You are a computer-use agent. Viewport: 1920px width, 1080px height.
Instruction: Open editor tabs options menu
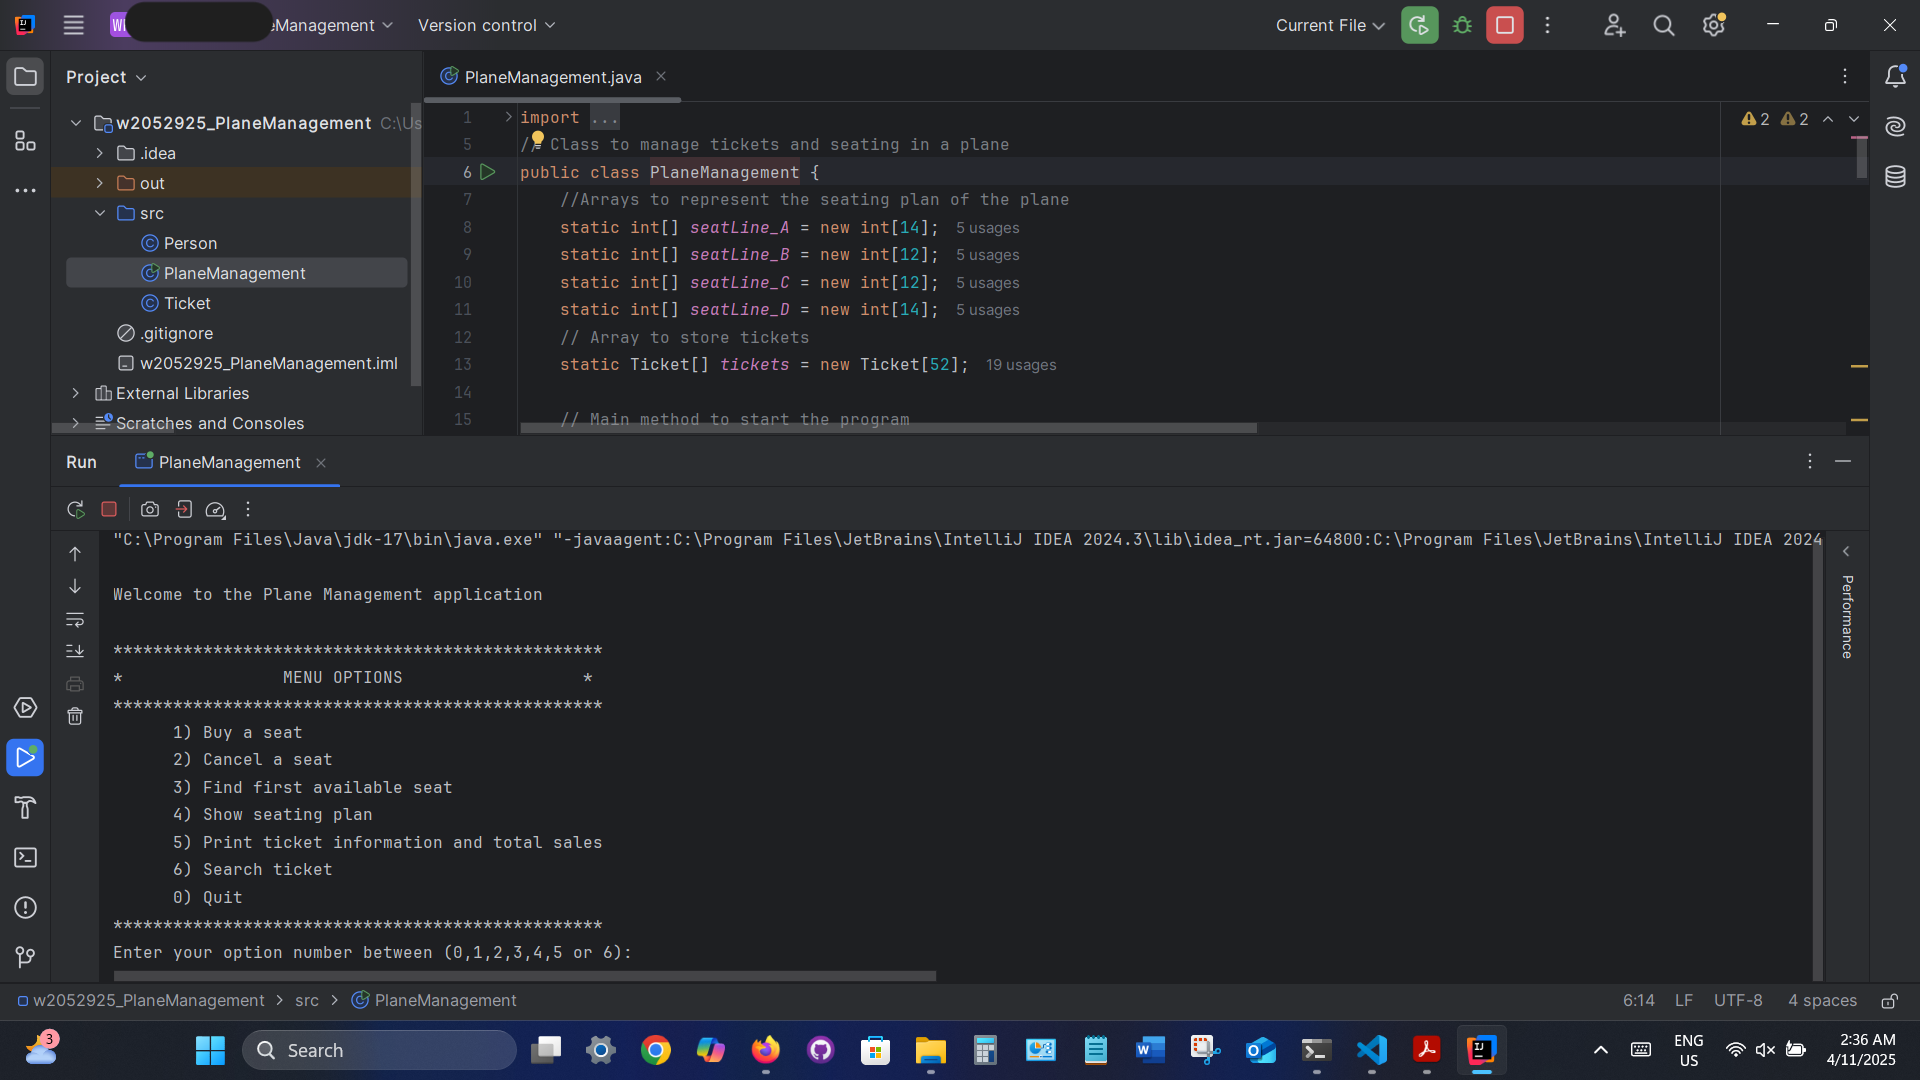1845,76
